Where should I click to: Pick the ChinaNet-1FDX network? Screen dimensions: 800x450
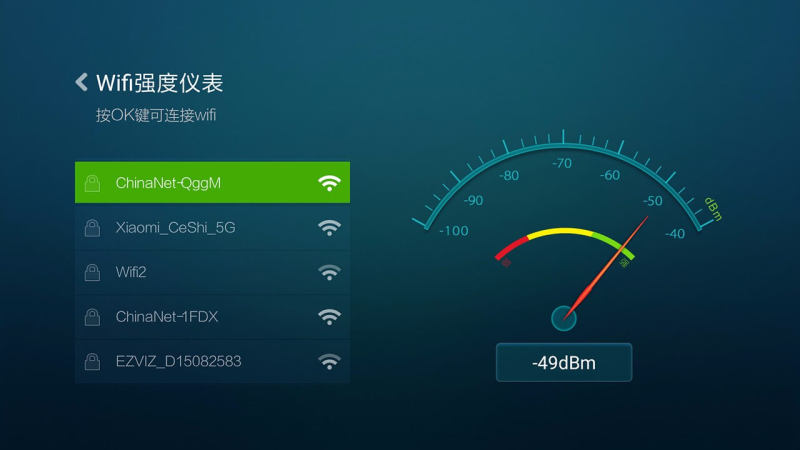212,317
